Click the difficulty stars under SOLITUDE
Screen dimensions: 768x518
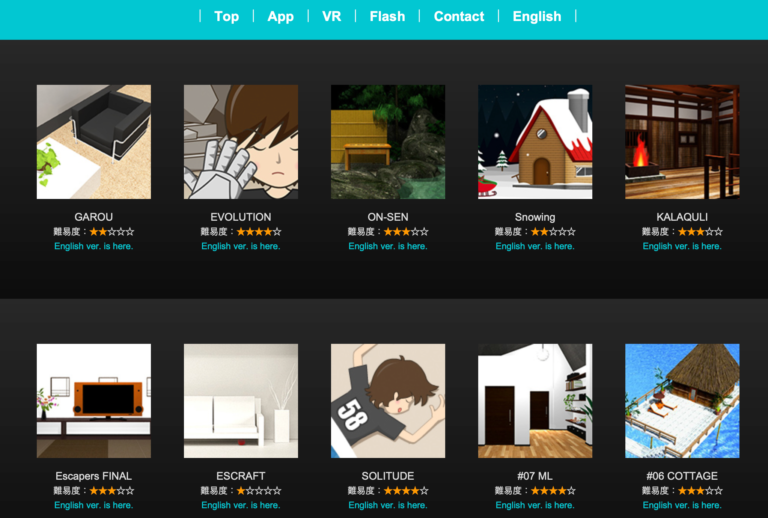(x=406, y=491)
